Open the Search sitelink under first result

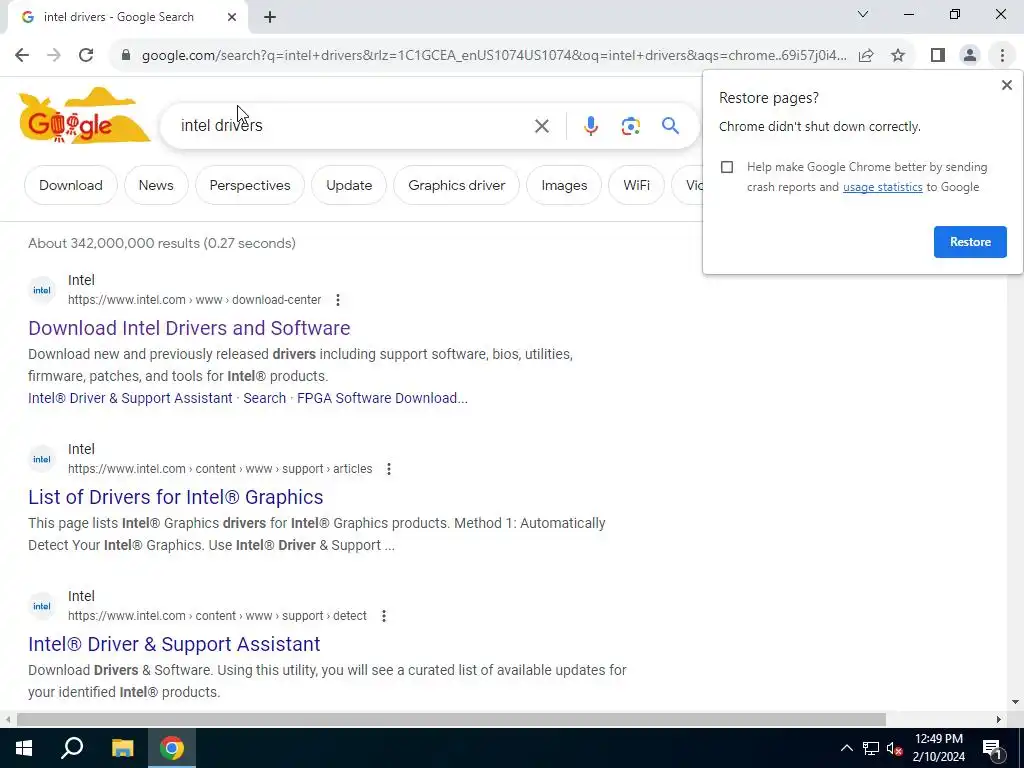[x=264, y=398]
